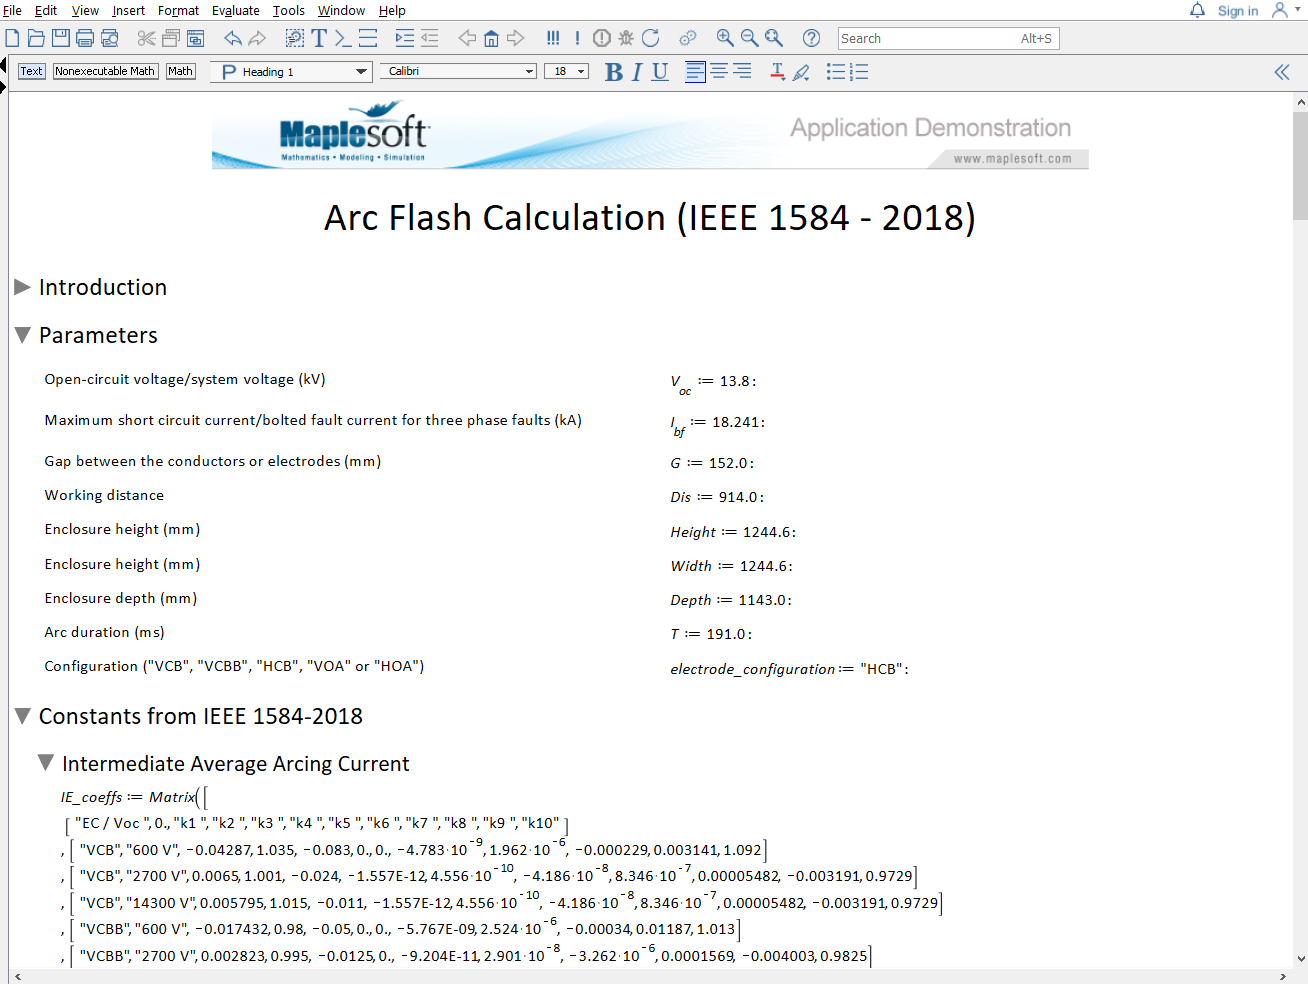Open the debugger bug icon
Image resolution: width=1308 pixels, height=984 pixels.
pos(626,38)
